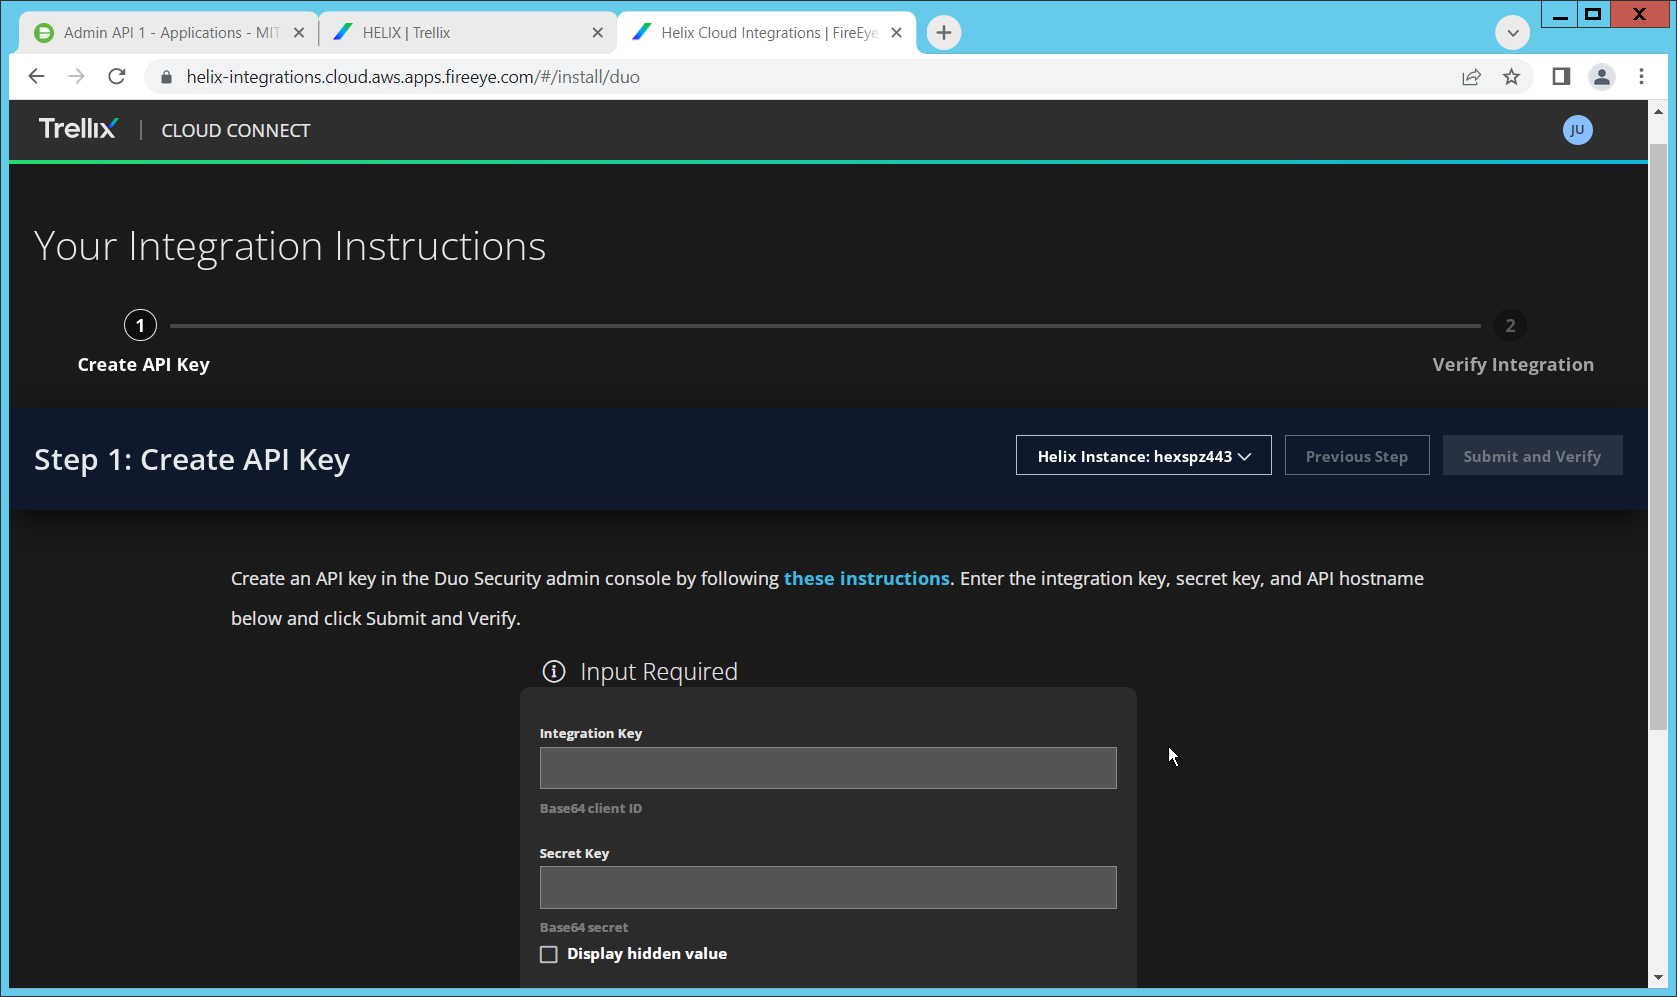Screen dimensions: 1677x997
Task: Open the tab search dropdown arrow
Action: pos(1512,33)
